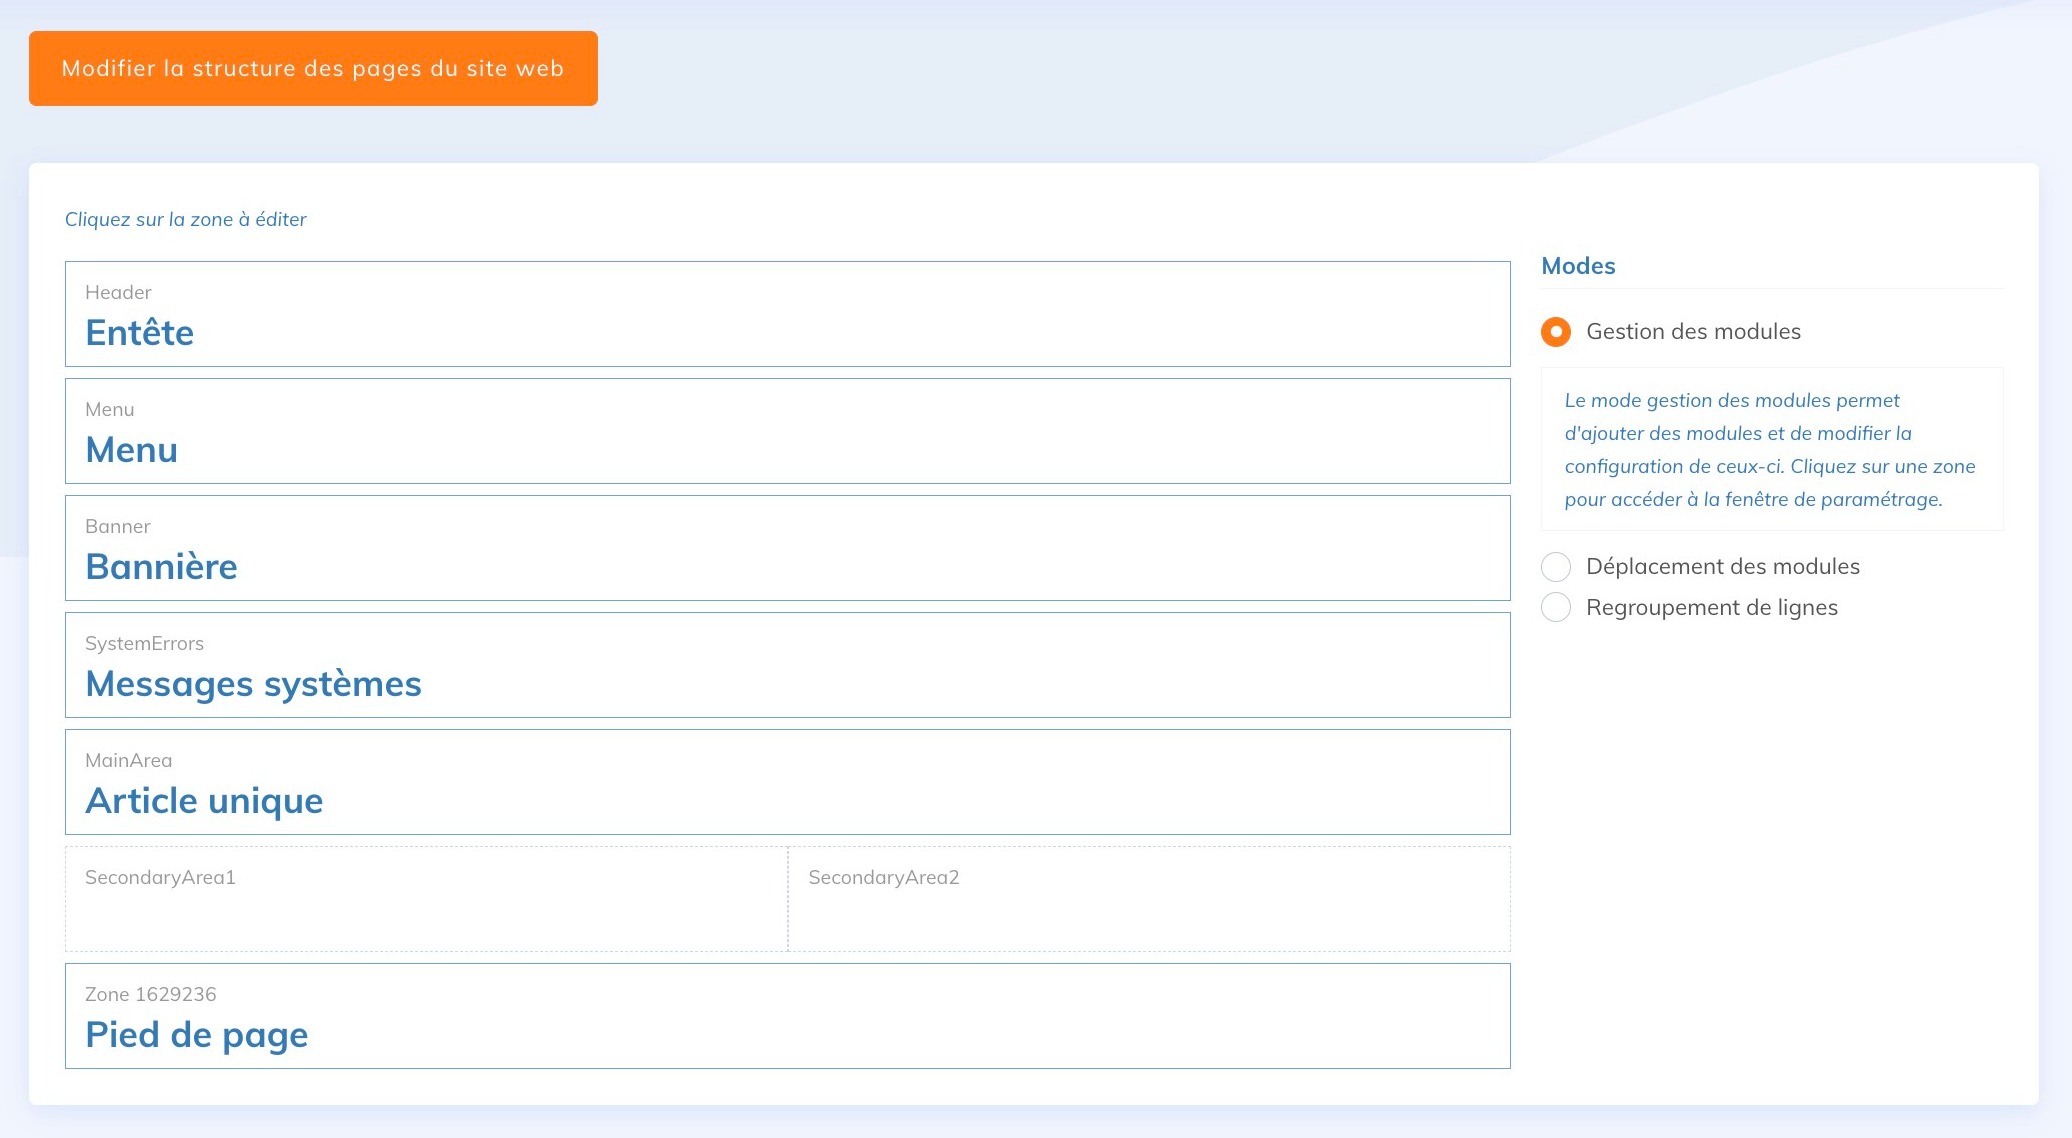Image resolution: width=2072 pixels, height=1138 pixels.
Task: Select the Gestion des modules radio button
Action: (1556, 332)
